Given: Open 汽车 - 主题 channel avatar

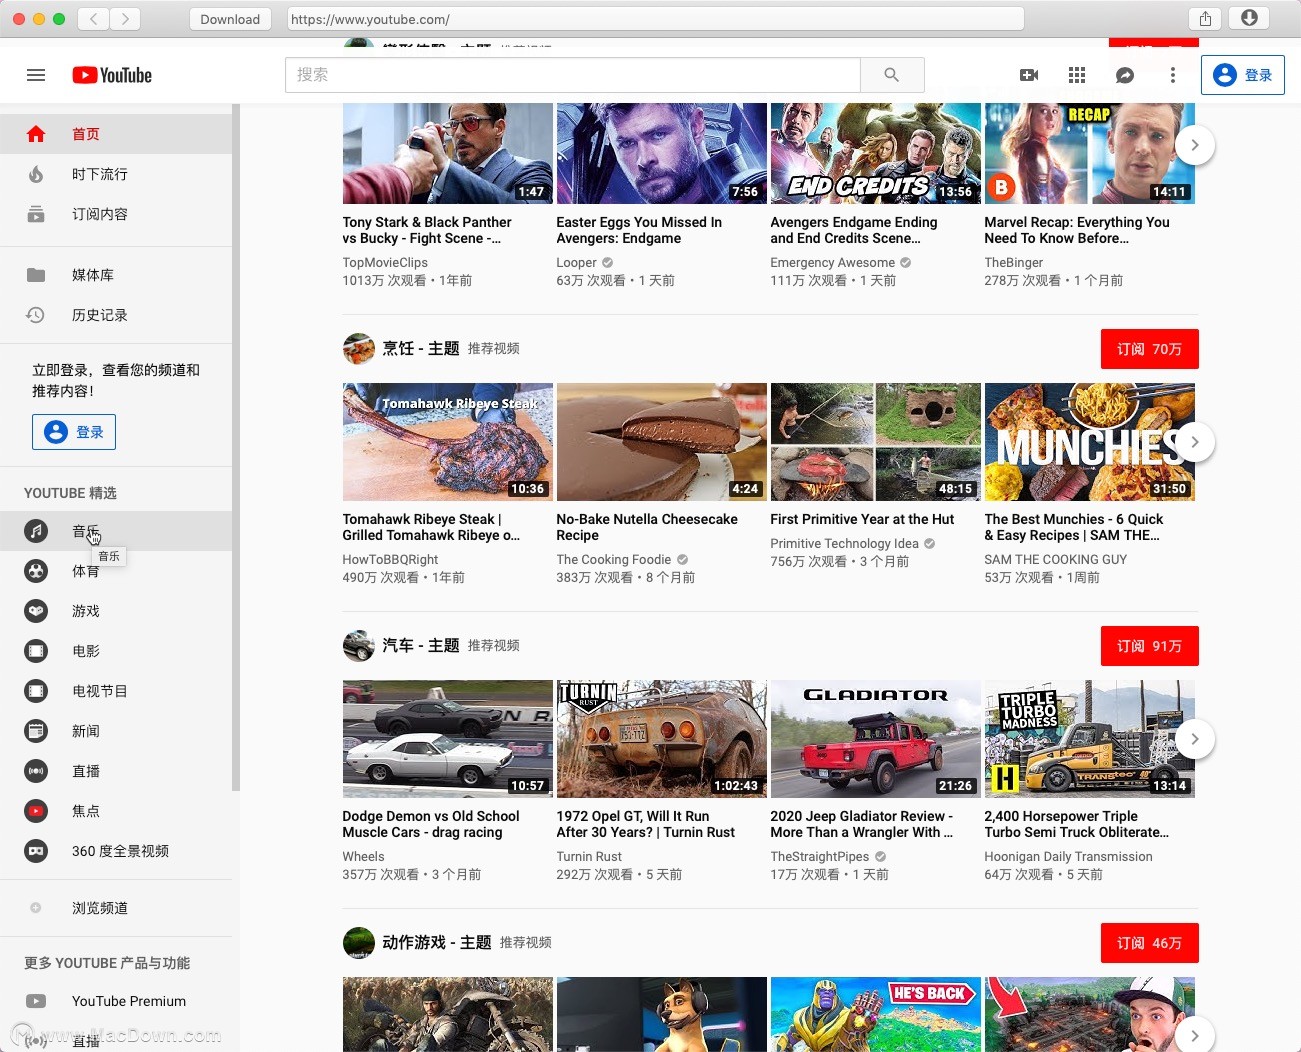Looking at the screenshot, I should [358, 646].
